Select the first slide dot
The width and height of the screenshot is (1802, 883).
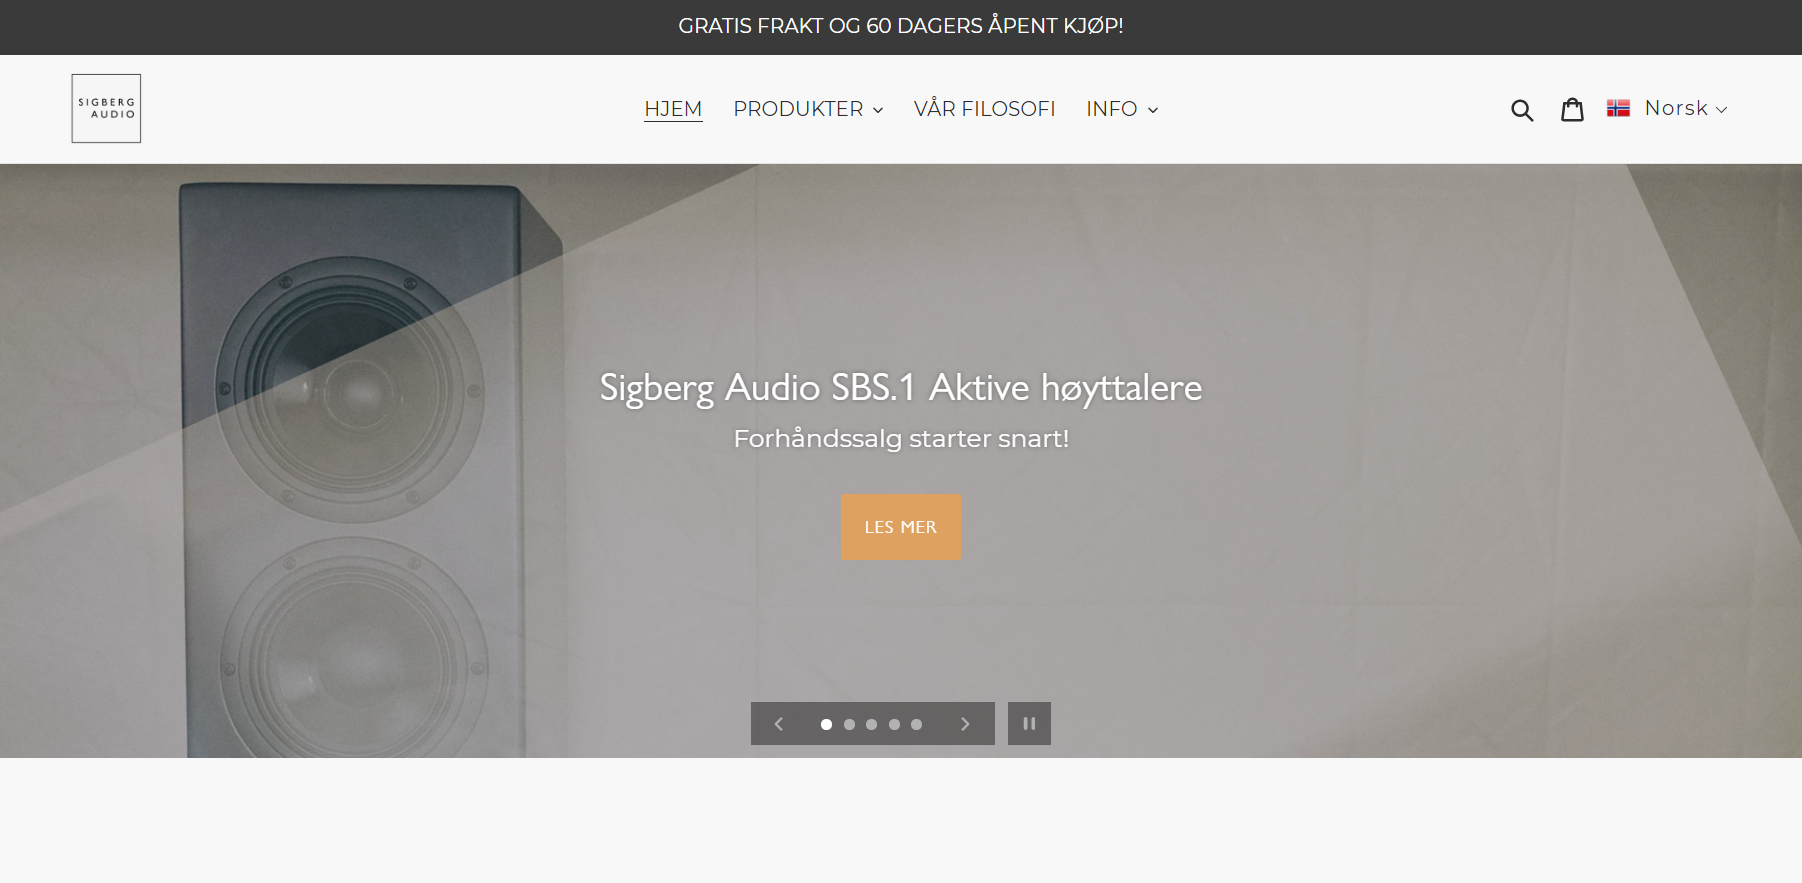(826, 724)
